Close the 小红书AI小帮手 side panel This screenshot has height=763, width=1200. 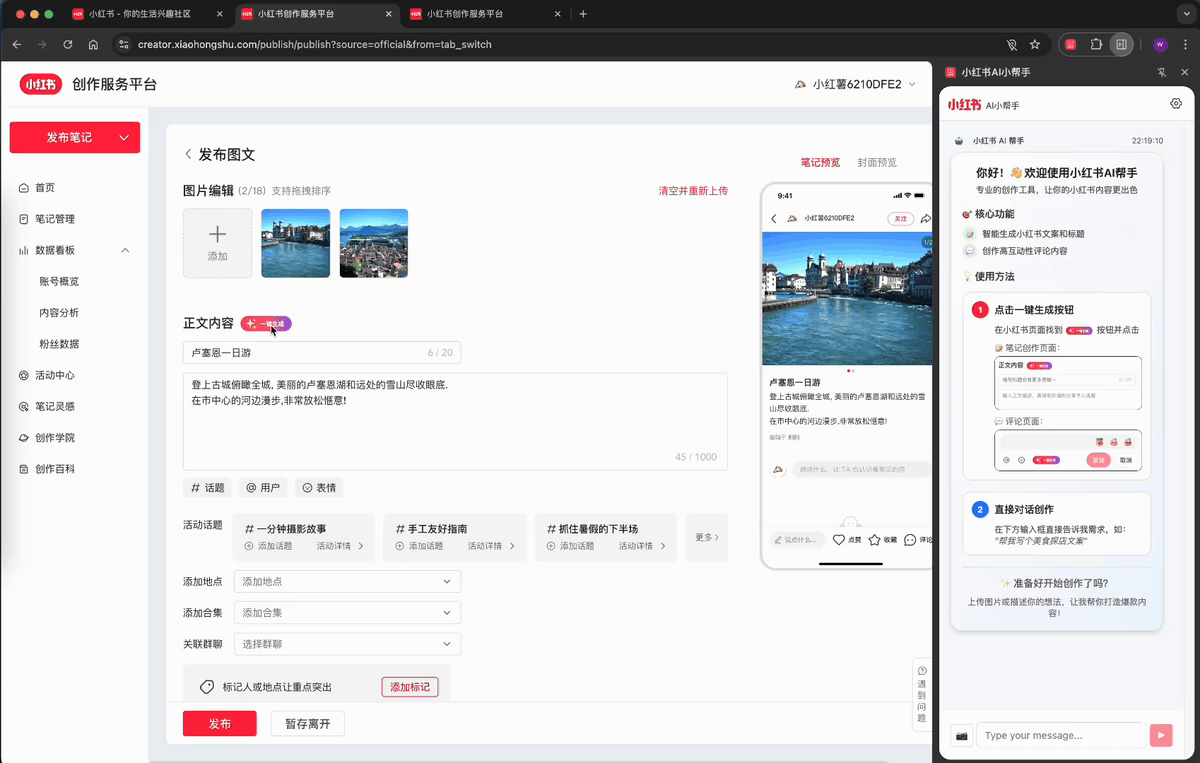(x=1184, y=72)
